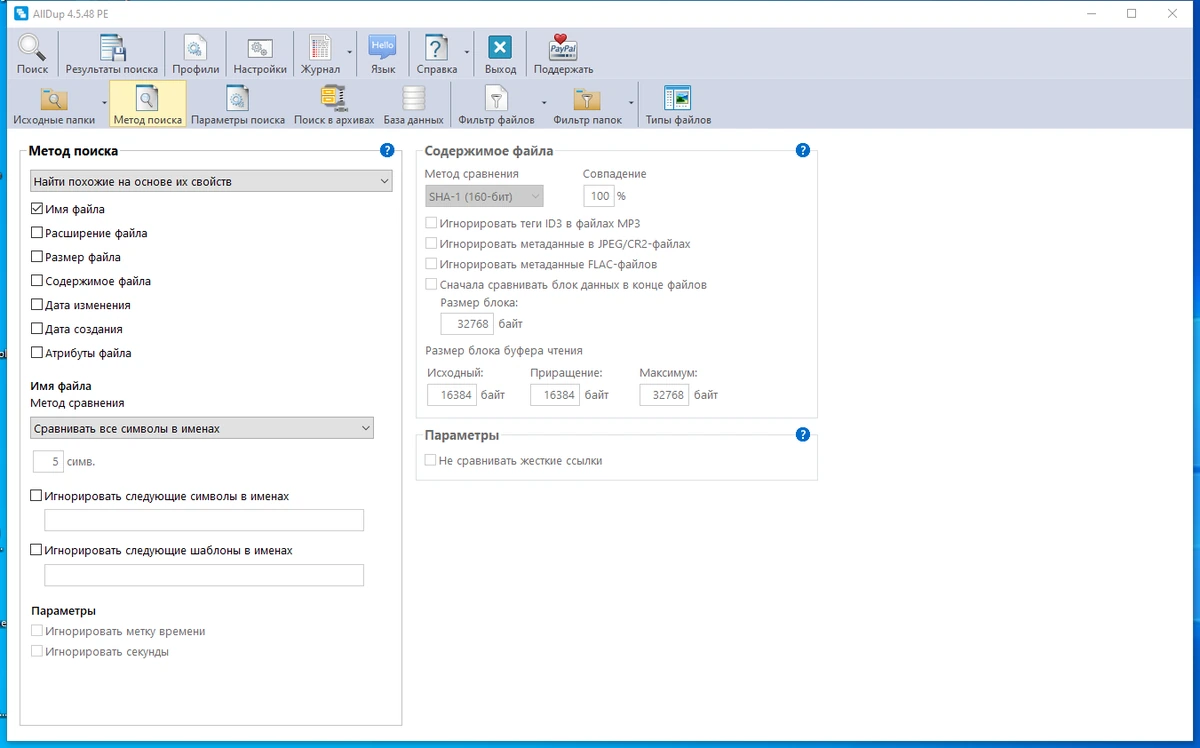
Task: Enable Размер файла checkbox
Action: click(x=37, y=257)
